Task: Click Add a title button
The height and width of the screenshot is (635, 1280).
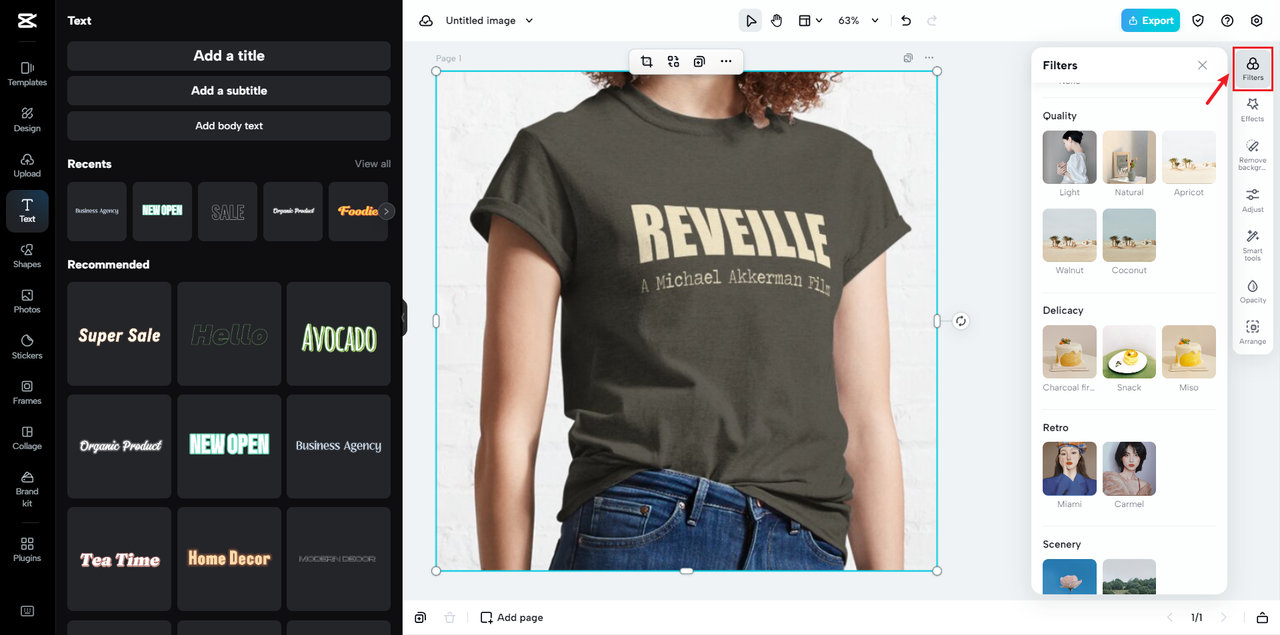Action: 229,56
